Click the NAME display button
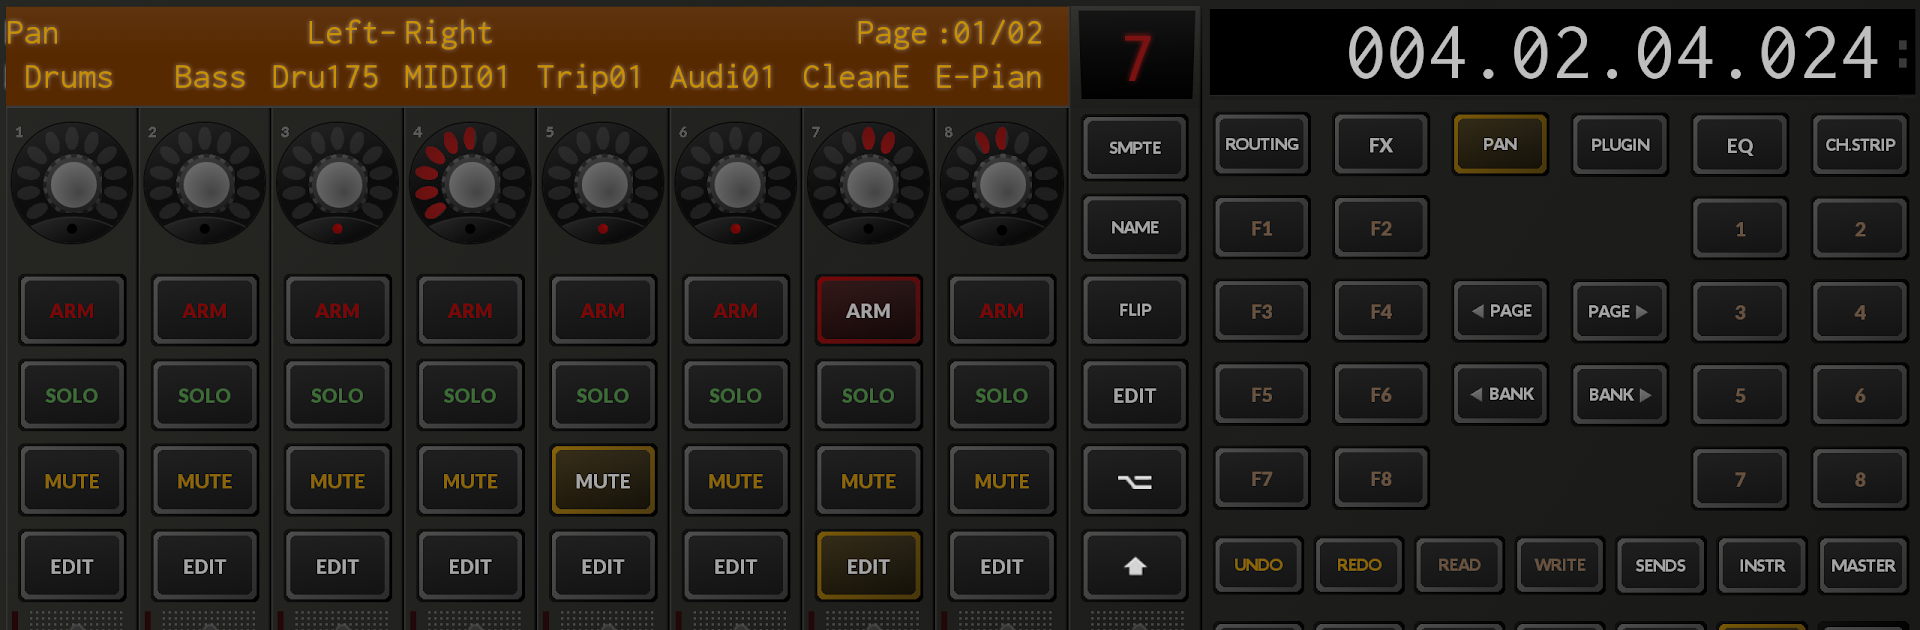 1134,228
